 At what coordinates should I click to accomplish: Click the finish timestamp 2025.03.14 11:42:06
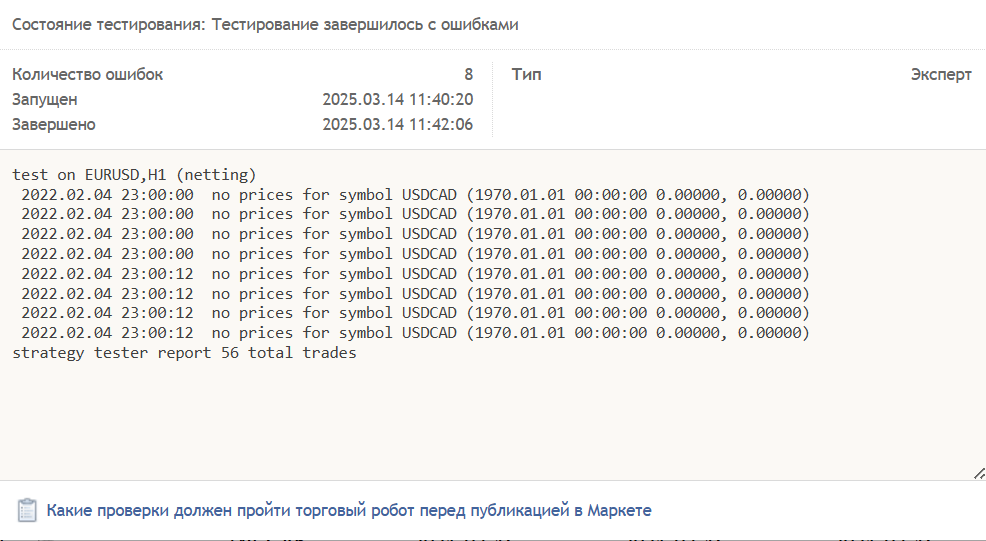397,124
